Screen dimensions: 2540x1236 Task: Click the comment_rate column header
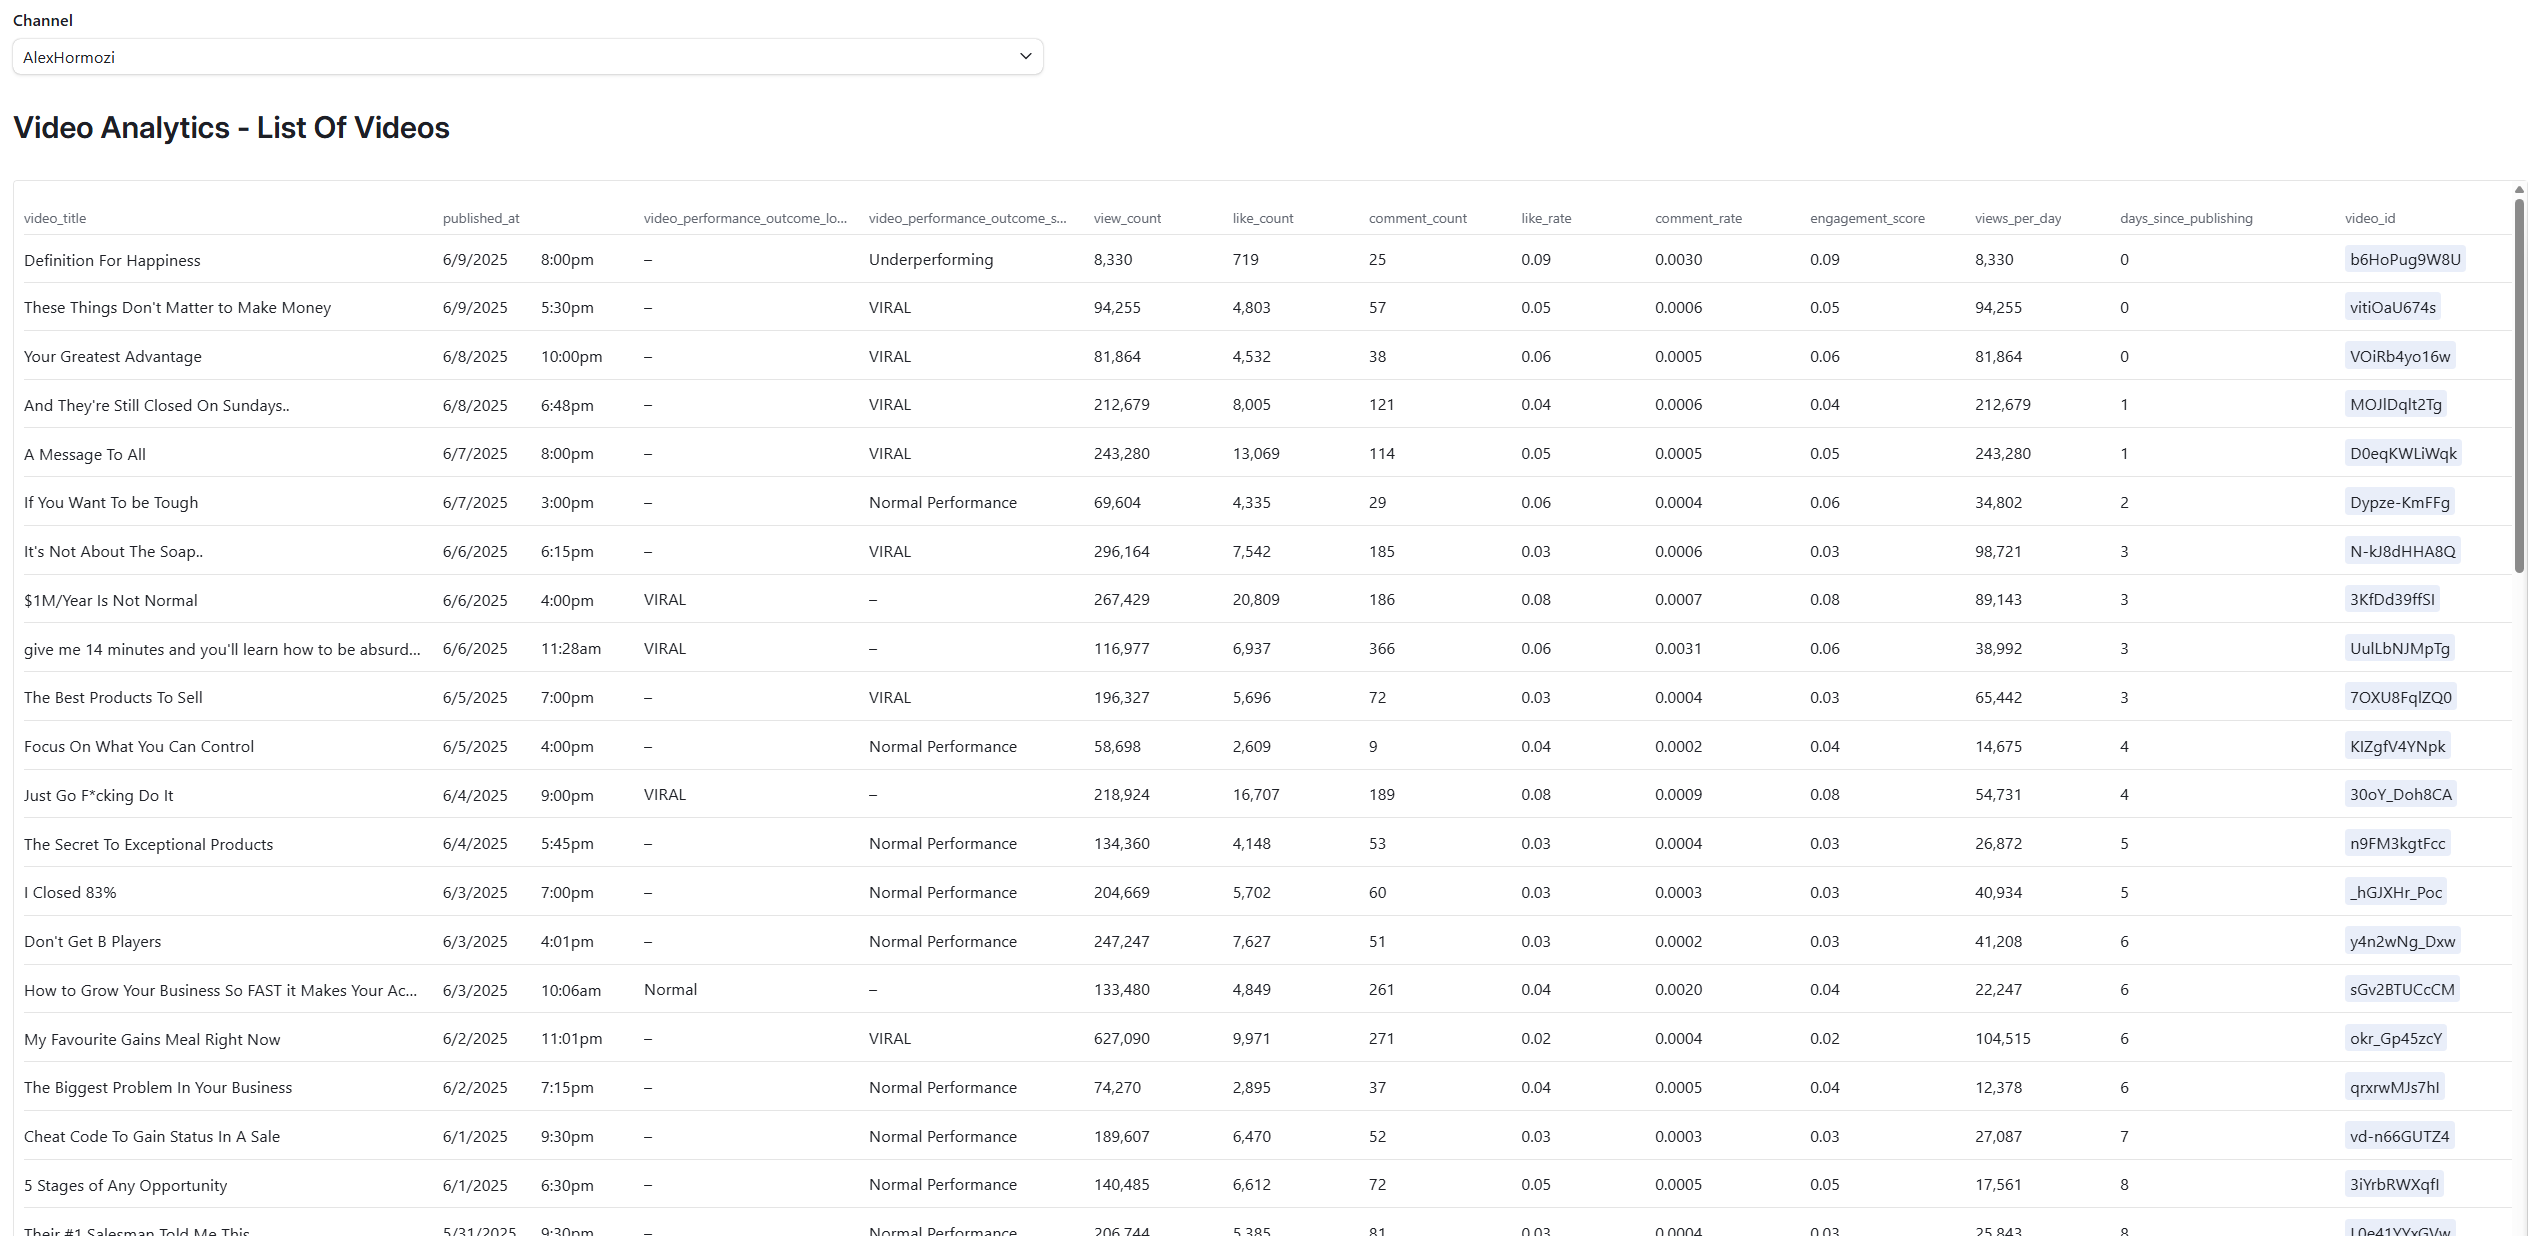(1698, 218)
